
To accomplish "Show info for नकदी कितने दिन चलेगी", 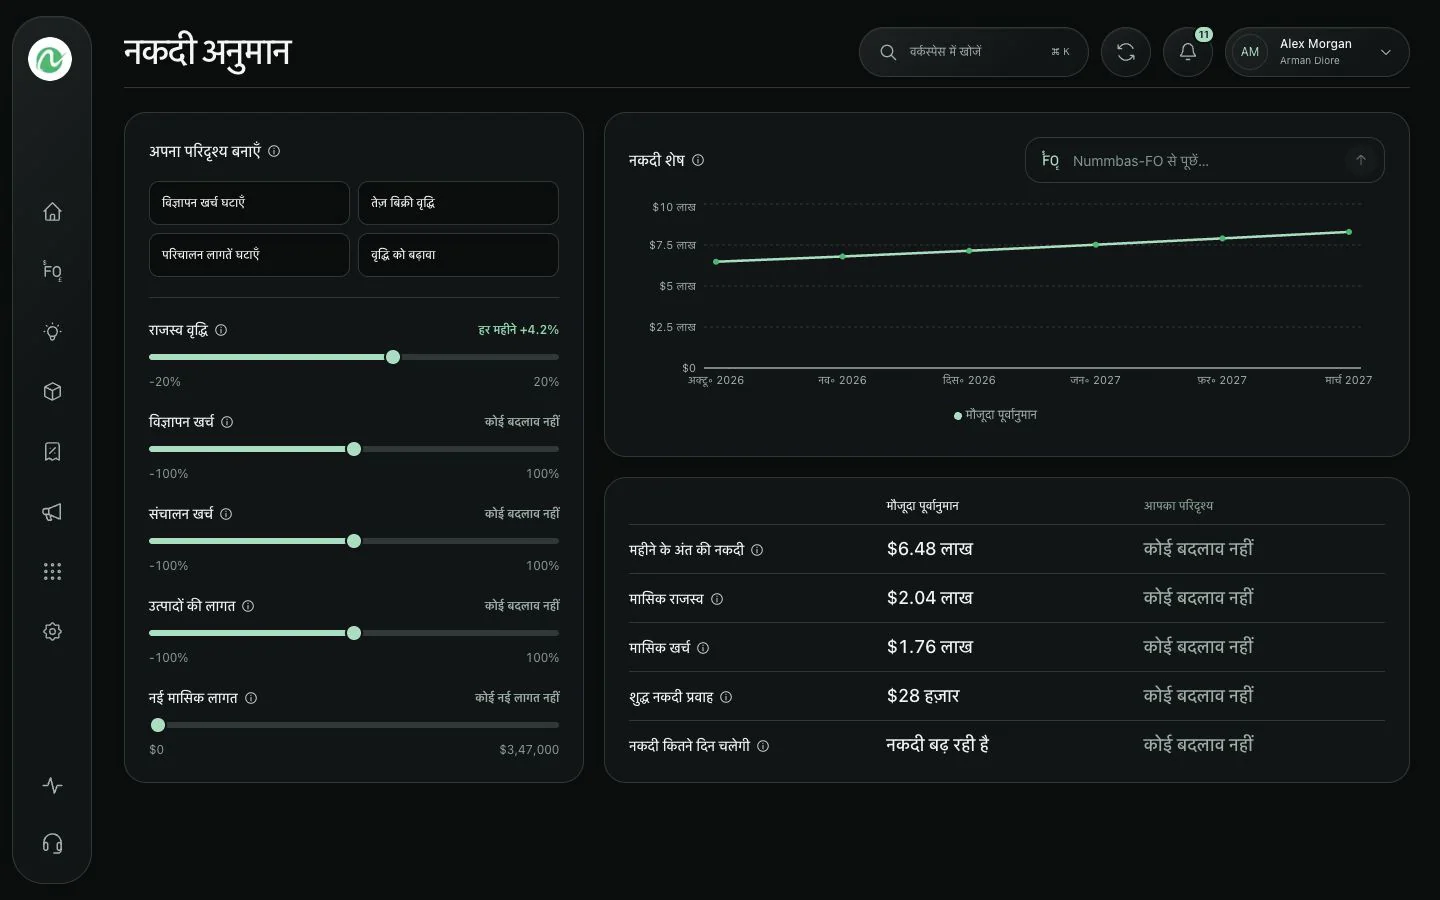I will pos(763,746).
